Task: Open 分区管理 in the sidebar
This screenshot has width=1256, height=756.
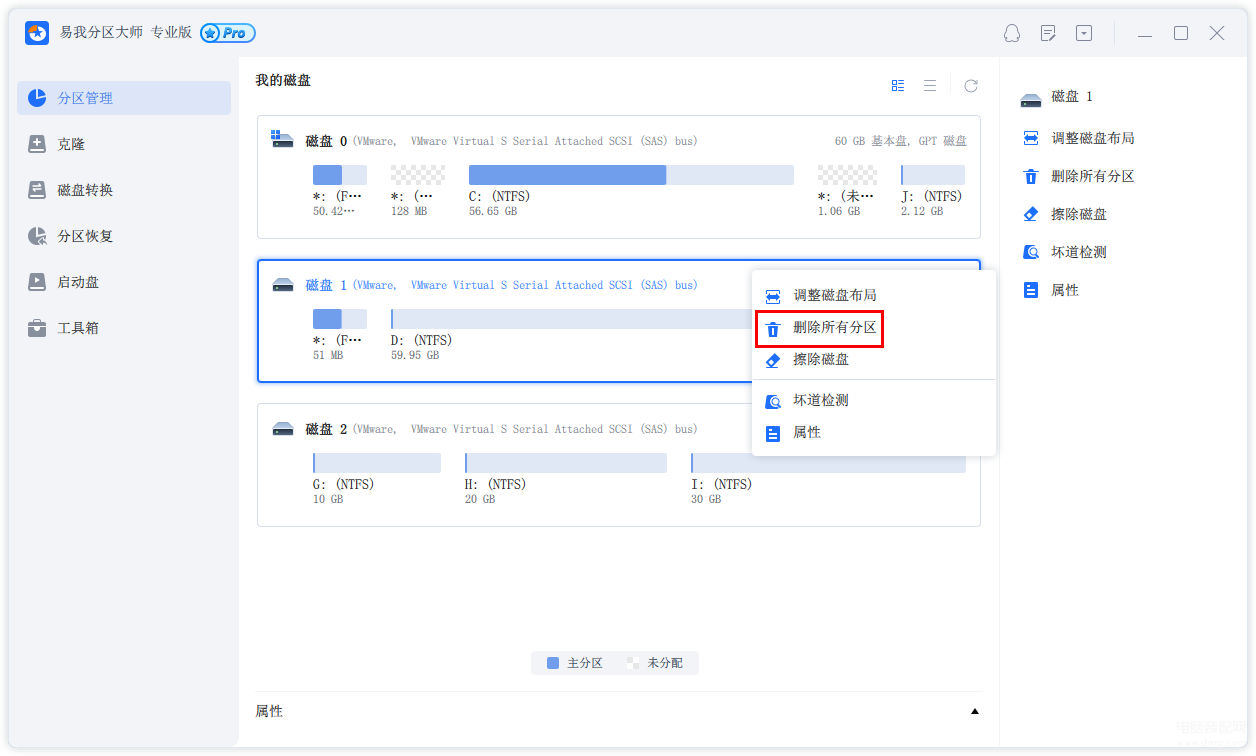Action: pos(124,98)
